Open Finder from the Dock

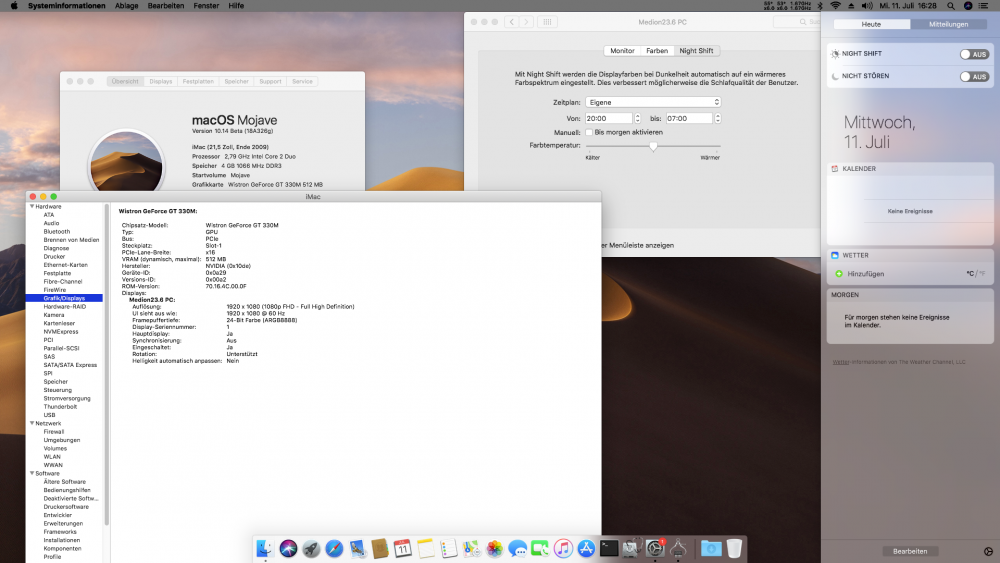[265, 548]
